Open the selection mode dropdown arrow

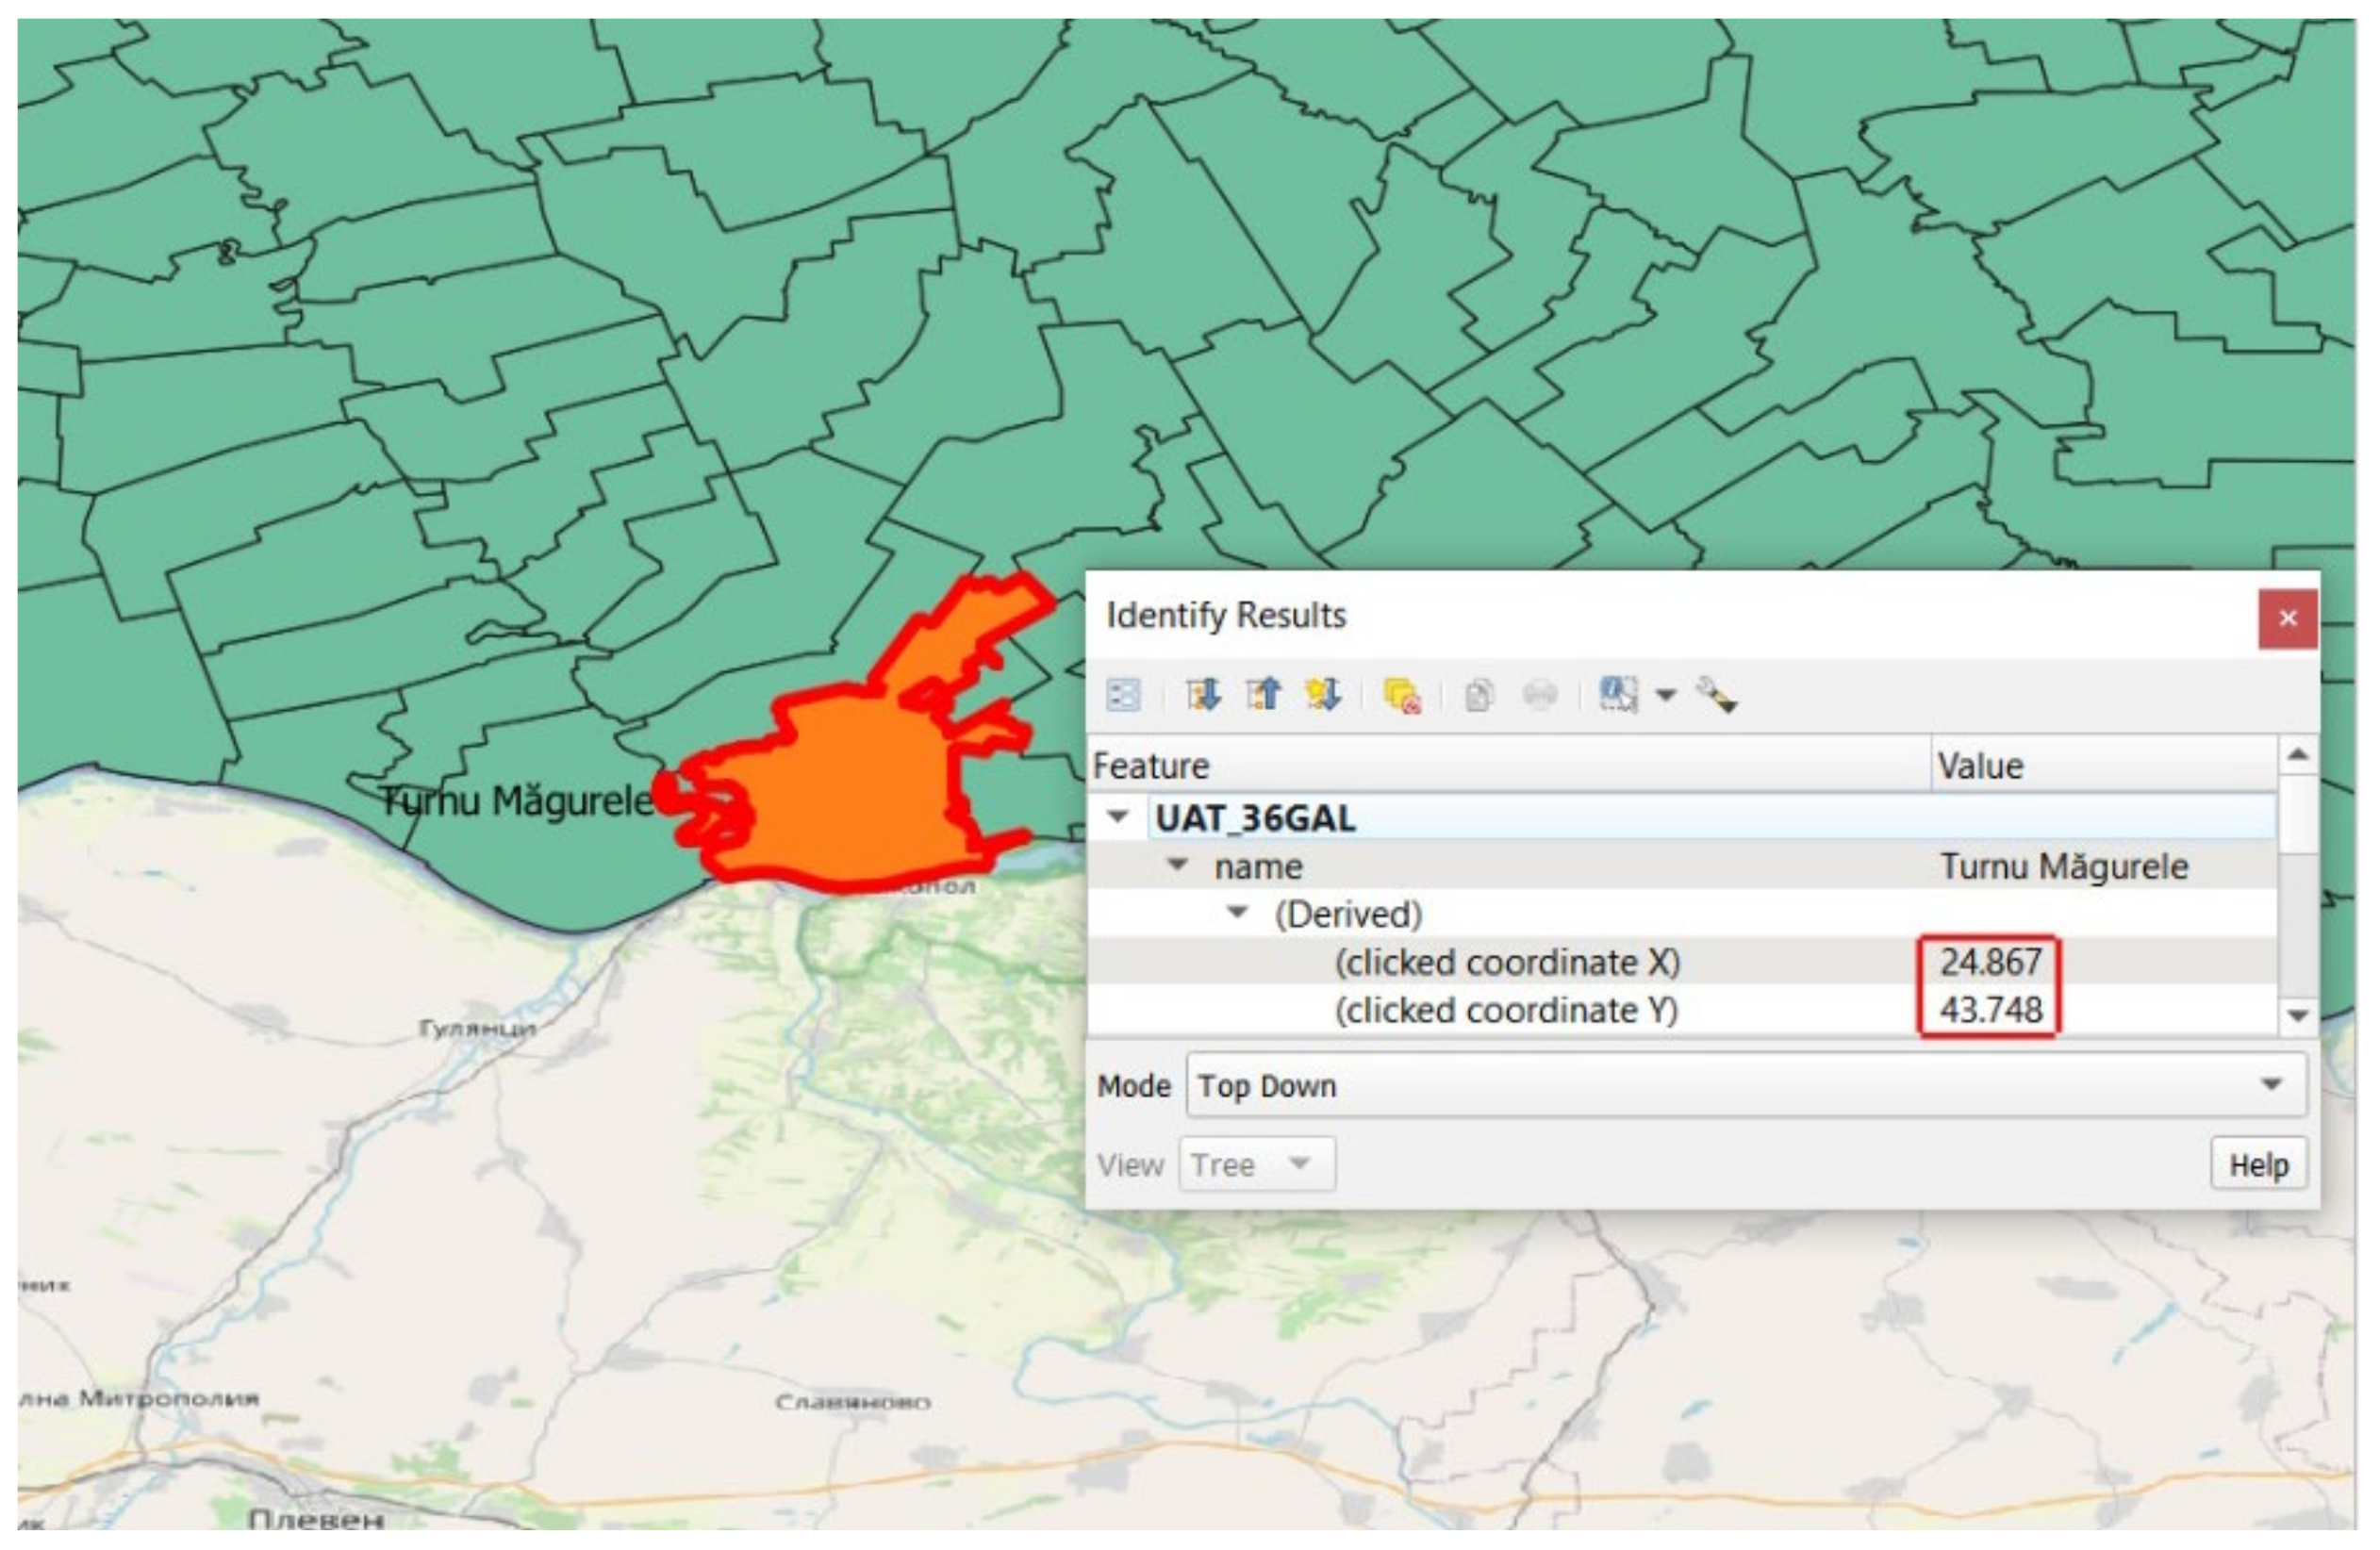[1665, 695]
